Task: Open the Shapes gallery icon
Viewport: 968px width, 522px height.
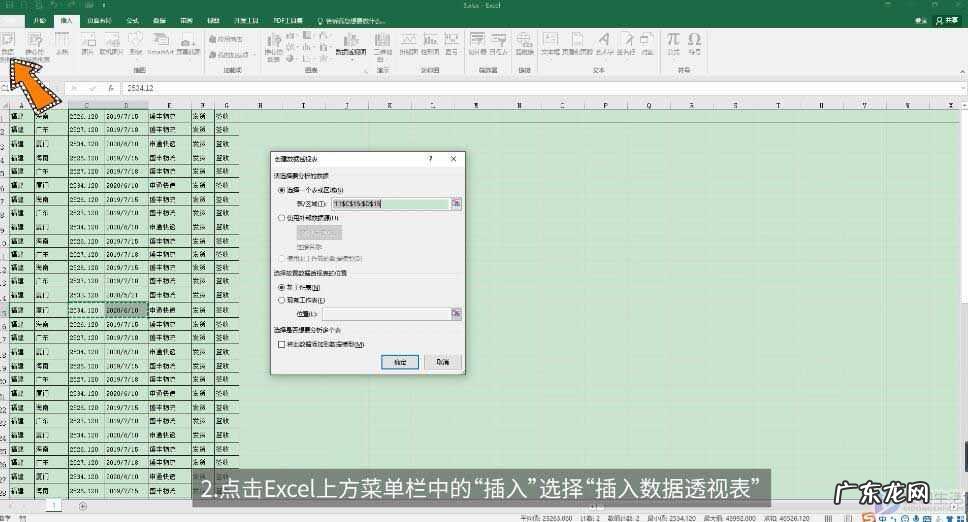Action: point(136,44)
